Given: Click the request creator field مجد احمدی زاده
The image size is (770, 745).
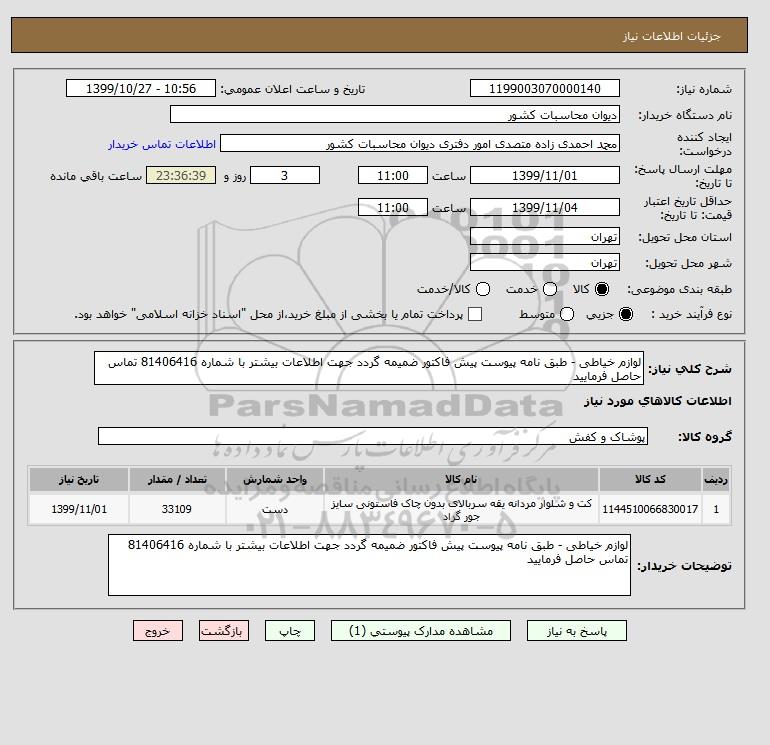Looking at the screenshot, I should [x=420, y=143].
